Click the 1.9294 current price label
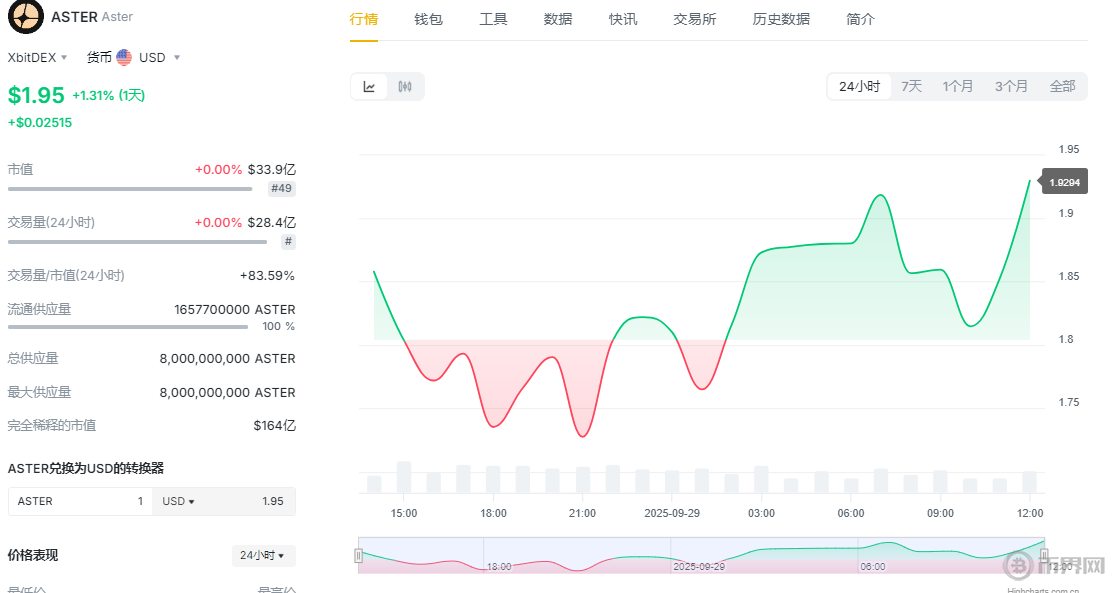 (x=1063, y=182)
